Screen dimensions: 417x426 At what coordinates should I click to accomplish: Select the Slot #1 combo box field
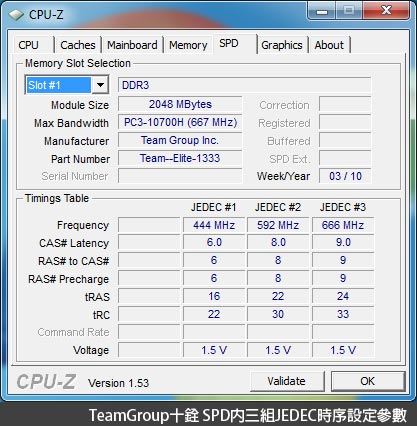click(67, 85)
